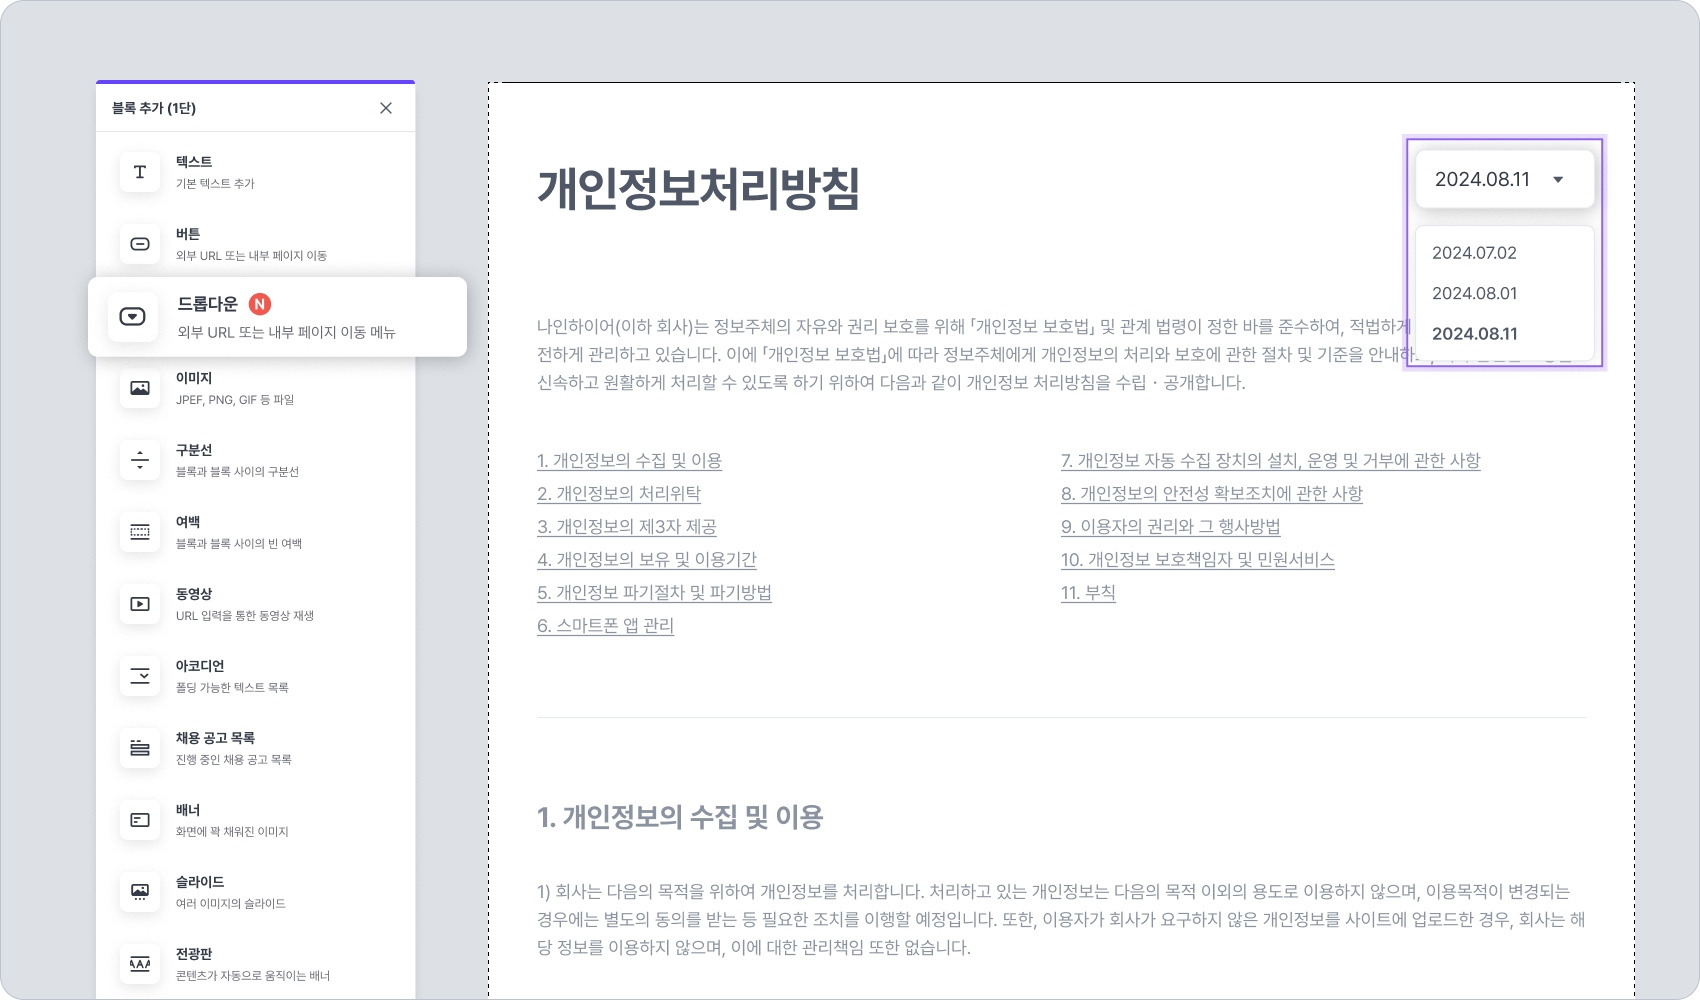The width and height of the screenshot is (1700, 1000).
Task: Click the Text block icon
Action: [140, 172]
